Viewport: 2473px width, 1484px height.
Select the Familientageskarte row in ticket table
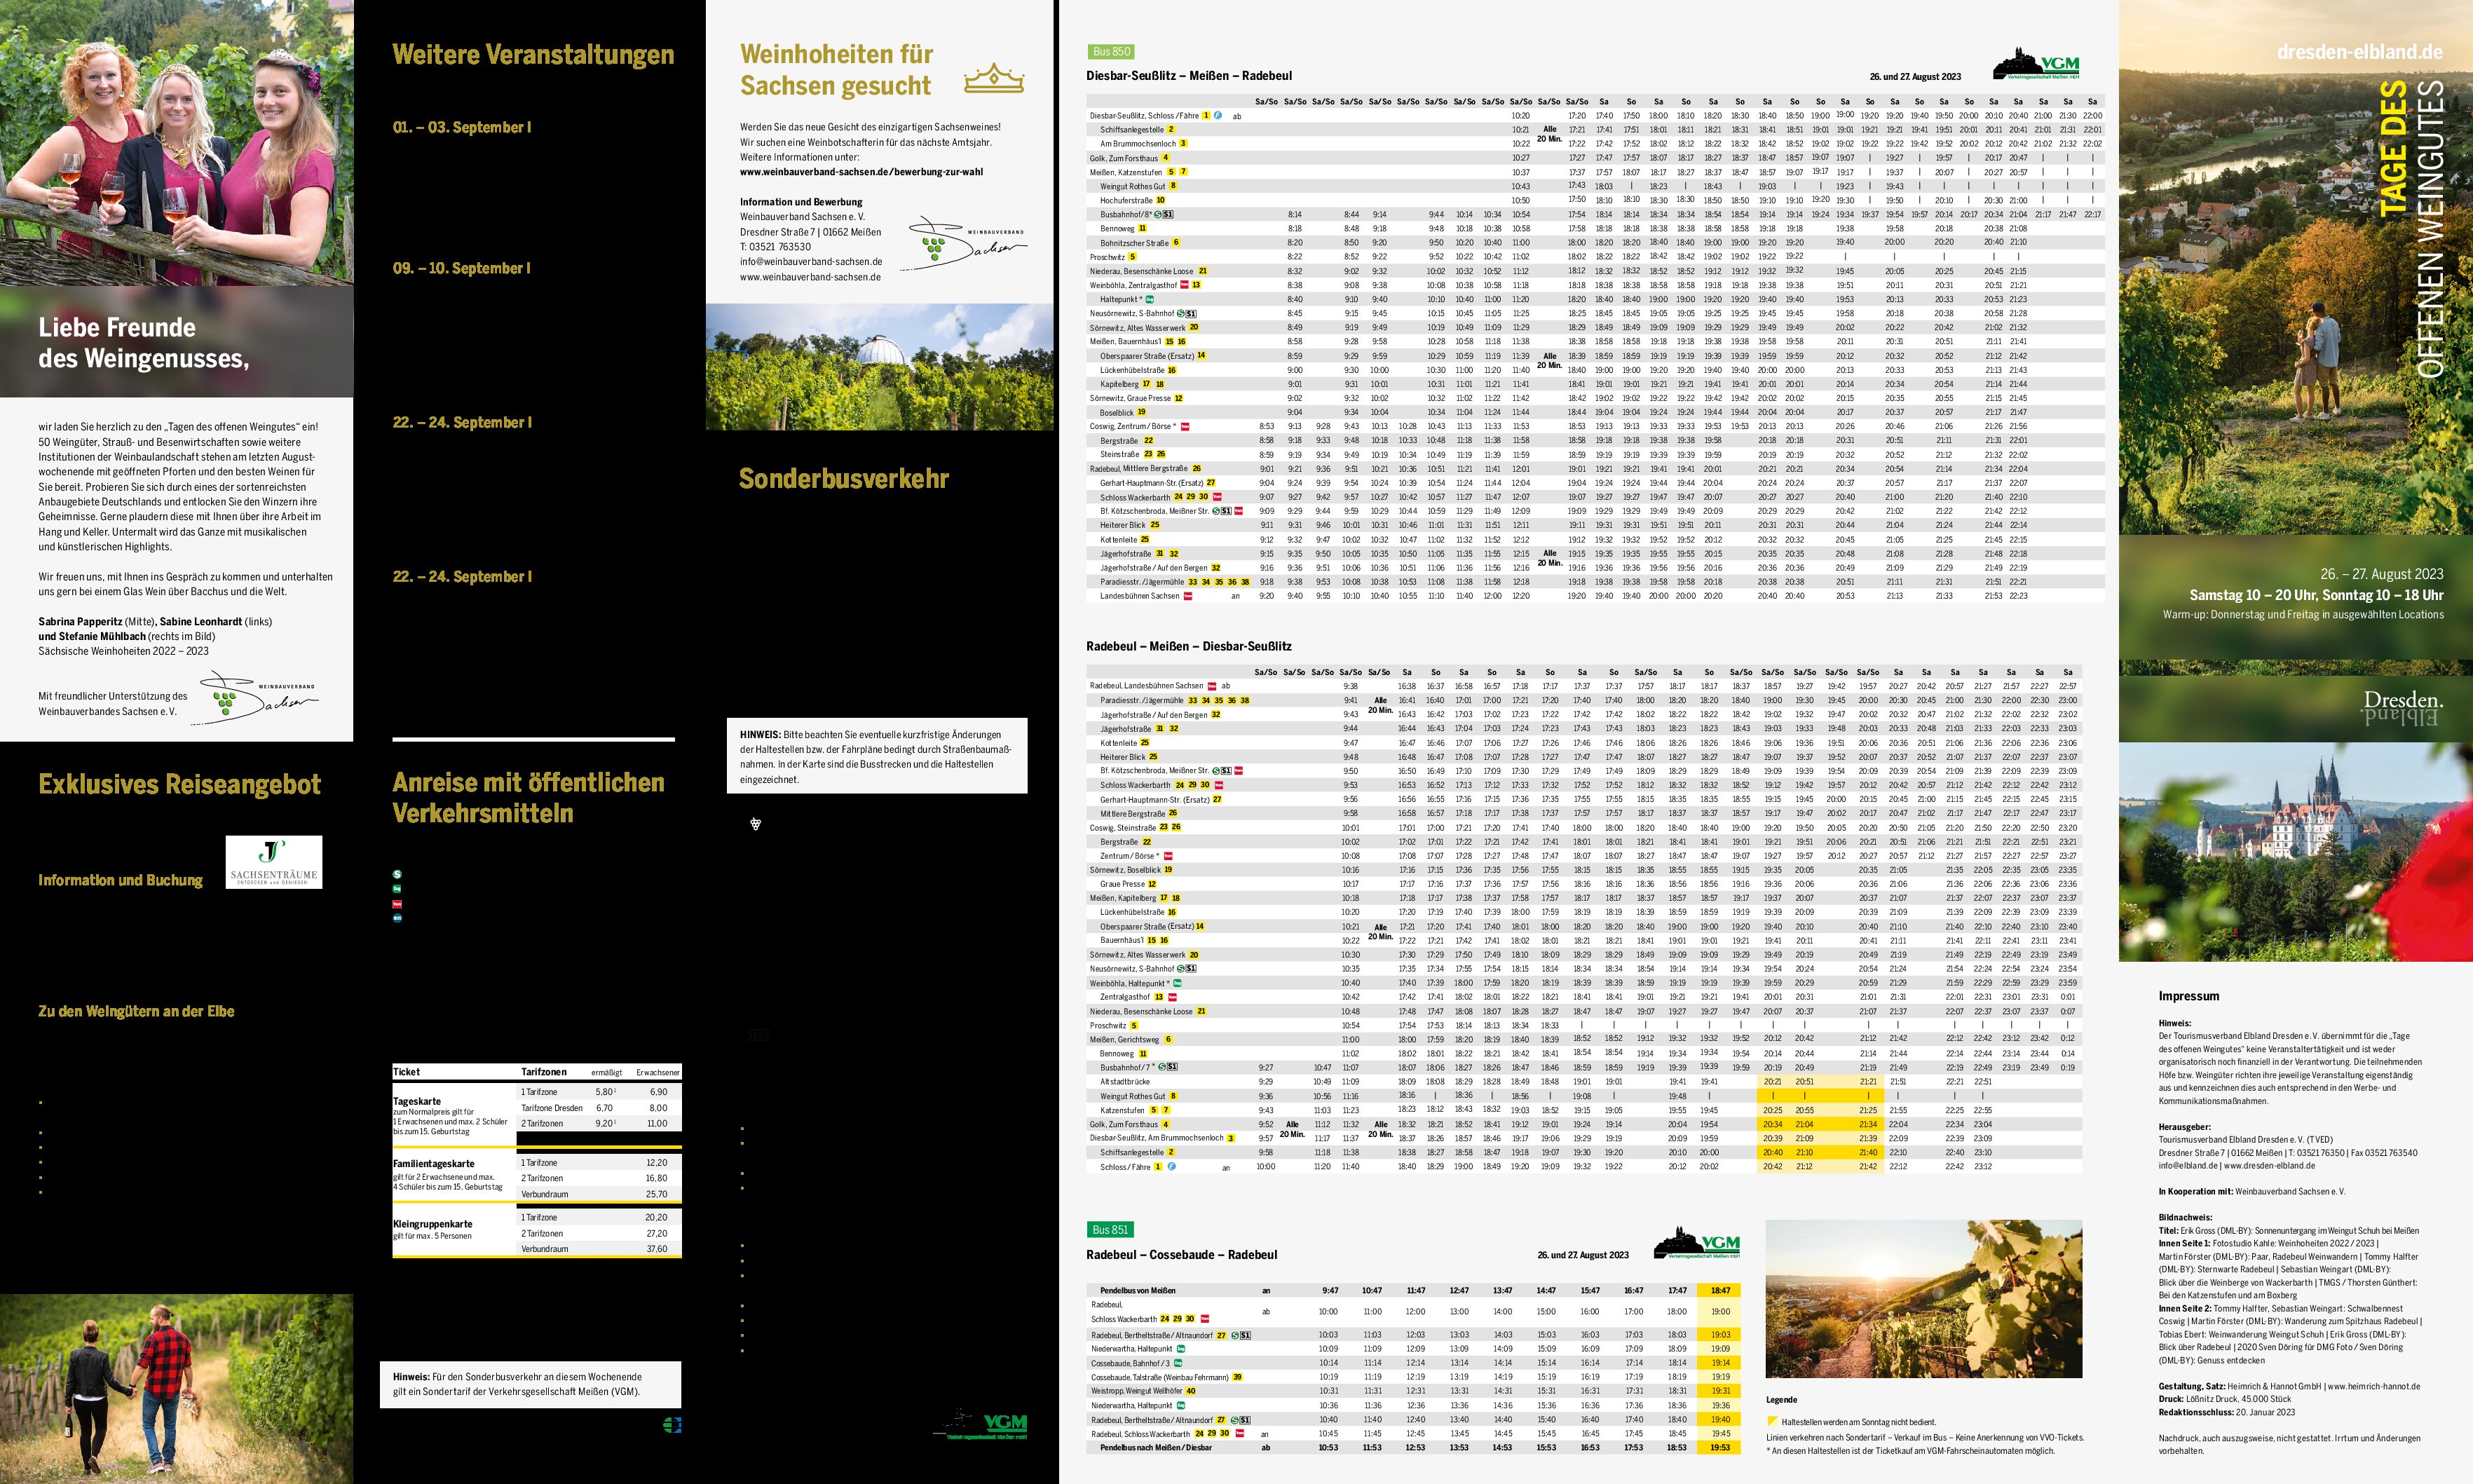536,1178
